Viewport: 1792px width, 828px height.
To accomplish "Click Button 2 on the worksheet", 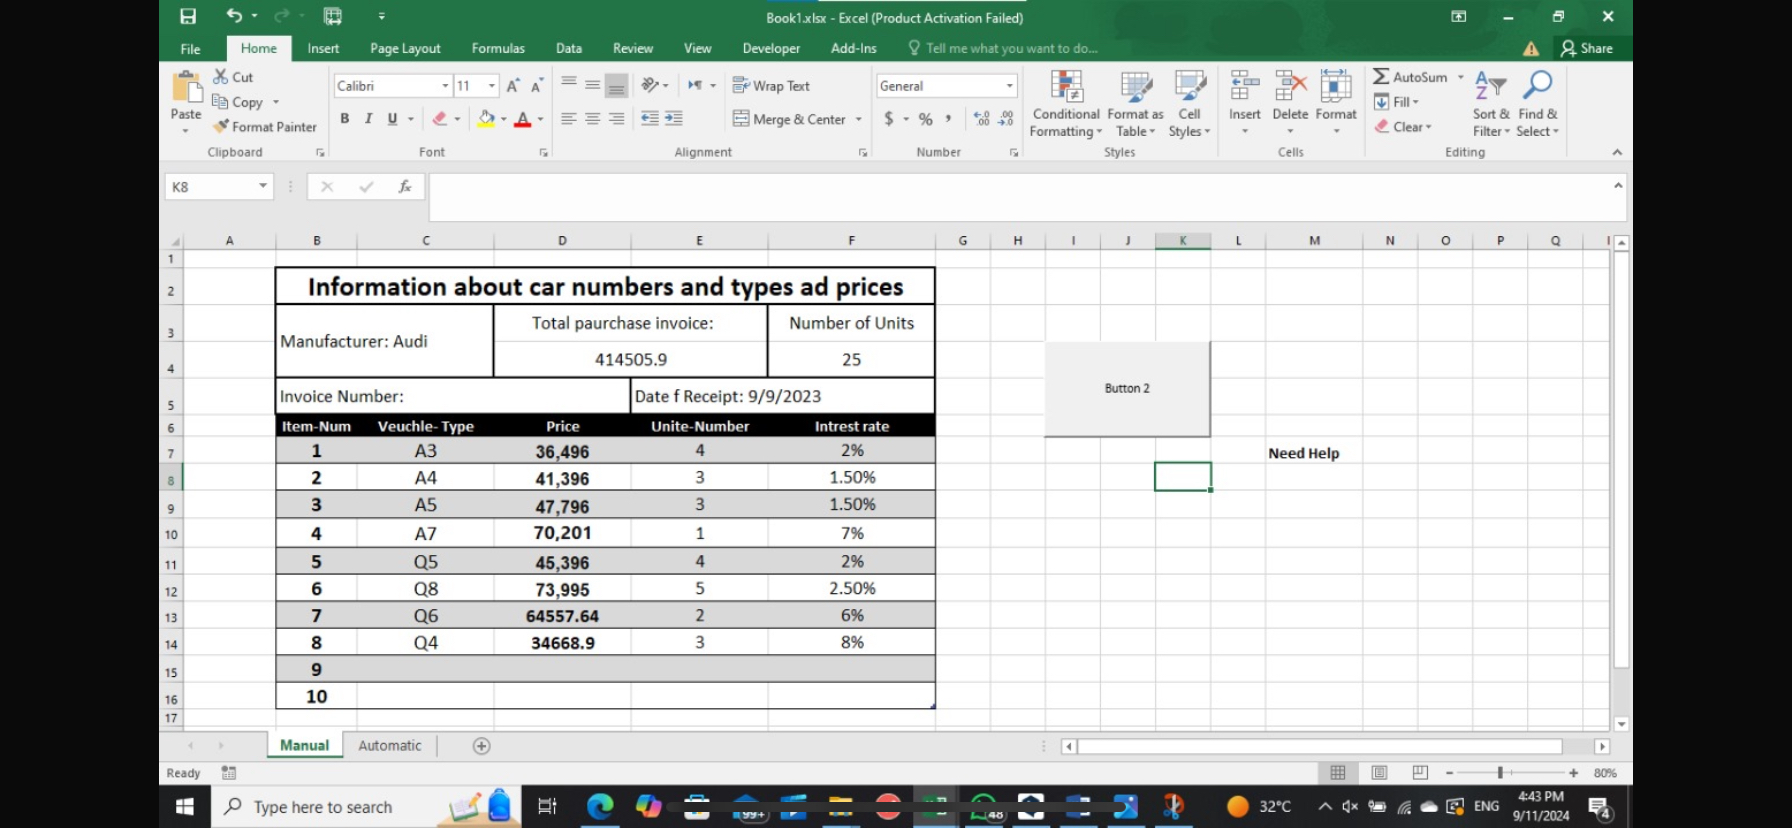I will pos(1127,389).
